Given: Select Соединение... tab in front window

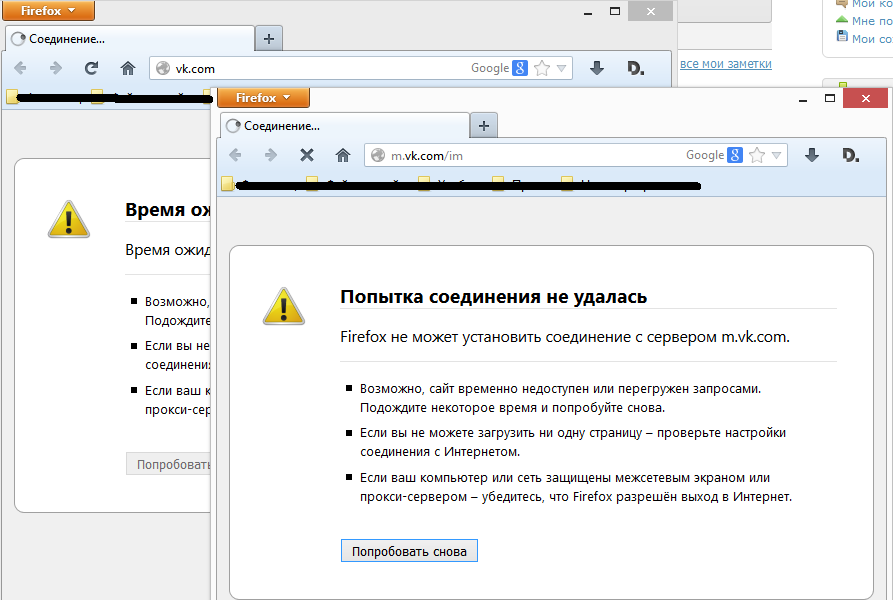Looking at the screenshot, I should pyautogui.click(x=345, y=126).
